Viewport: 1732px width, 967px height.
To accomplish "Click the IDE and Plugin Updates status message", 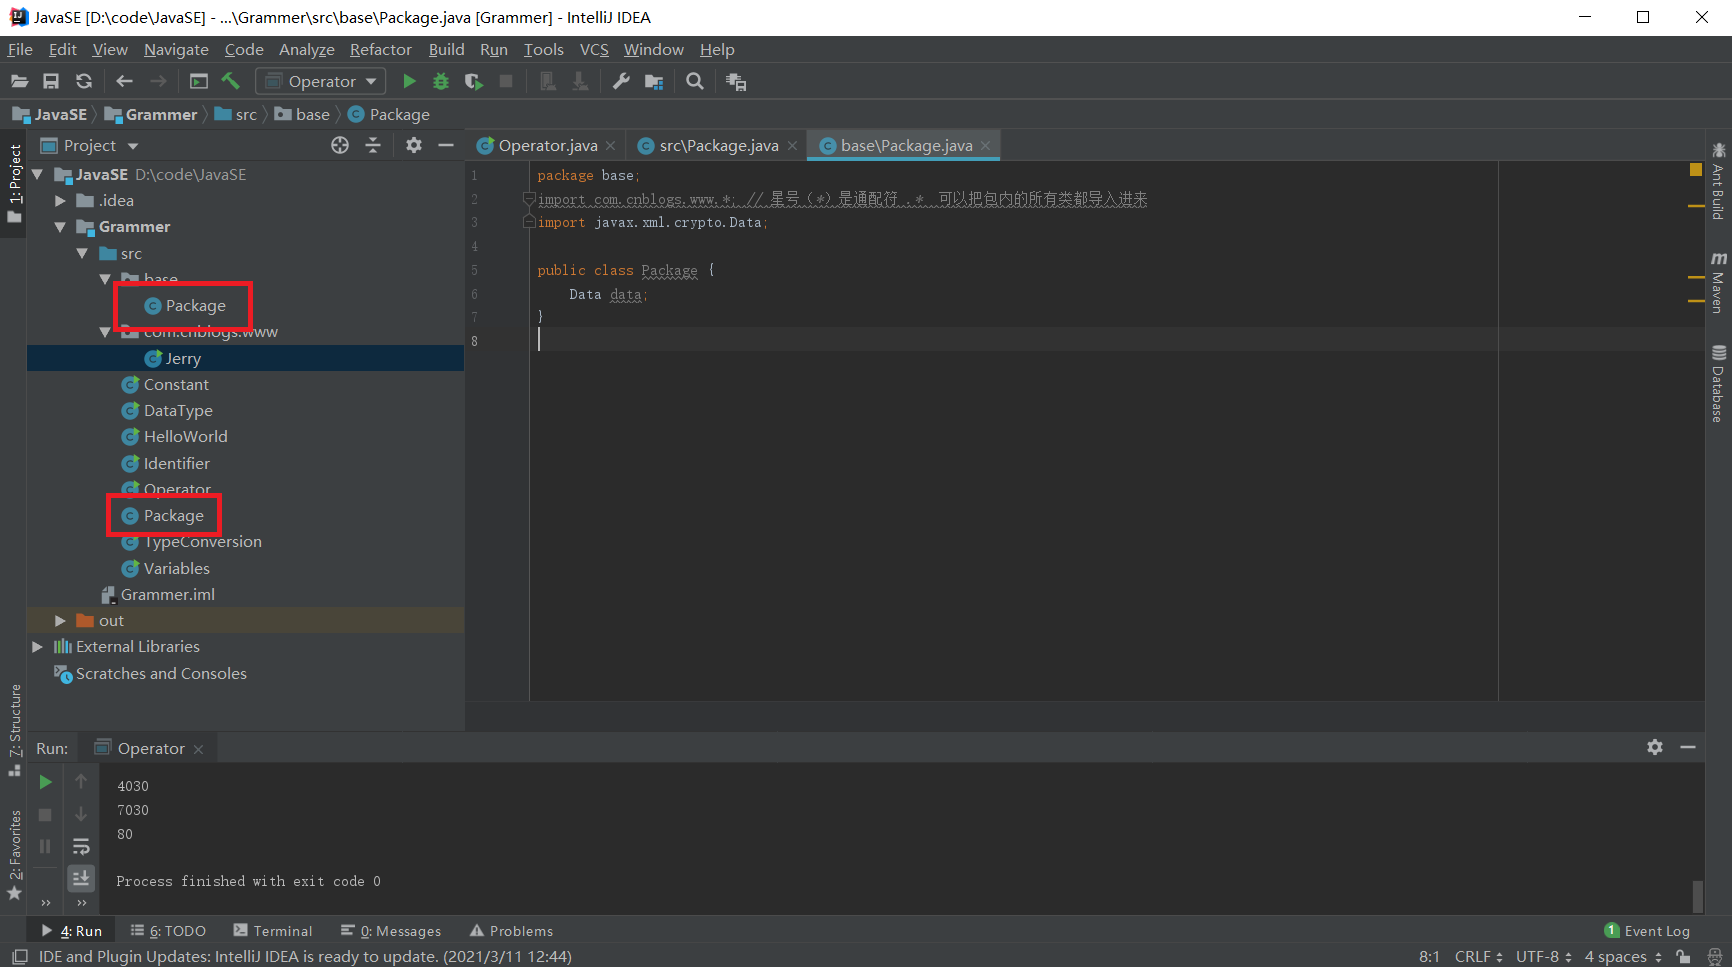I will point(305,957).
